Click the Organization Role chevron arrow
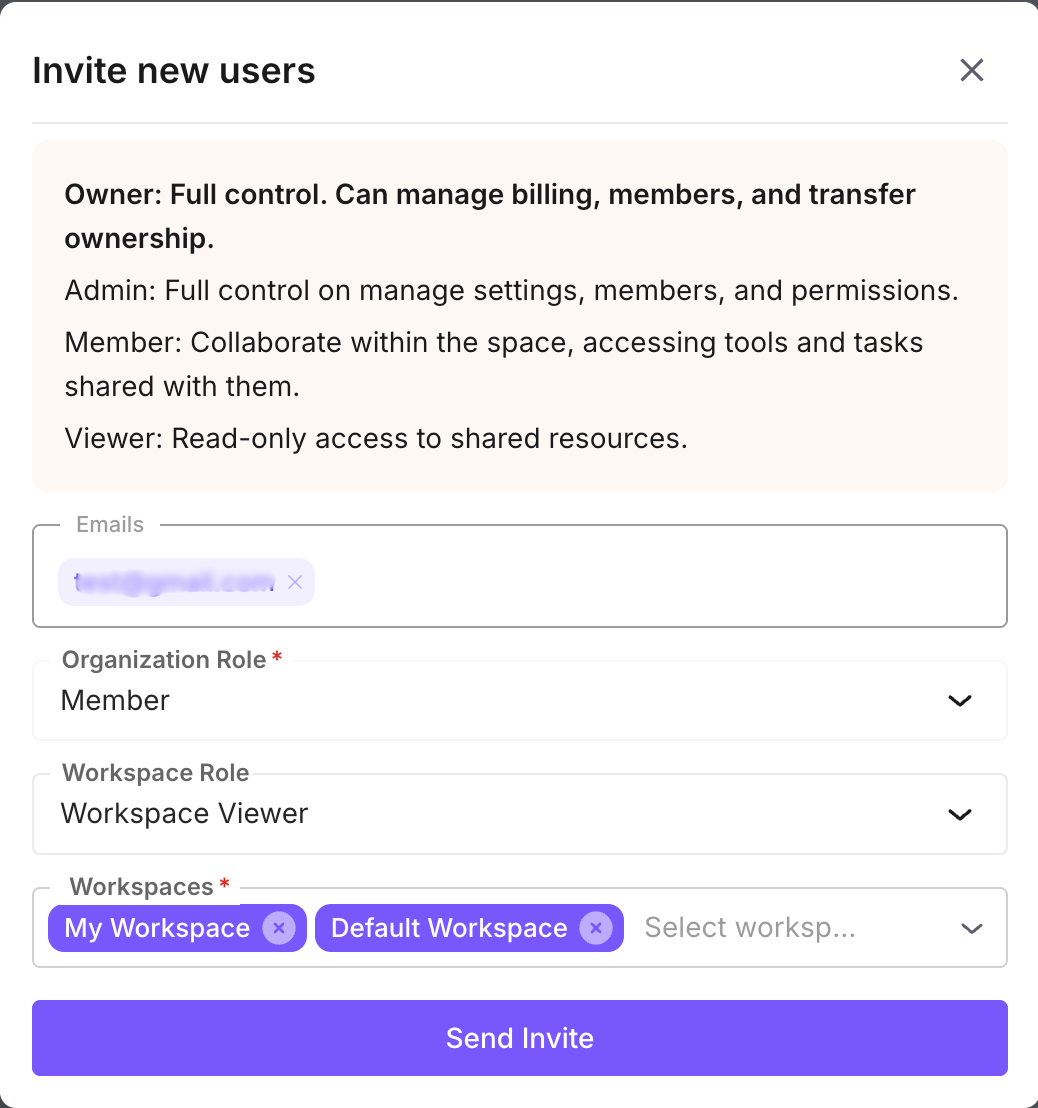 [x=959, y=700]
